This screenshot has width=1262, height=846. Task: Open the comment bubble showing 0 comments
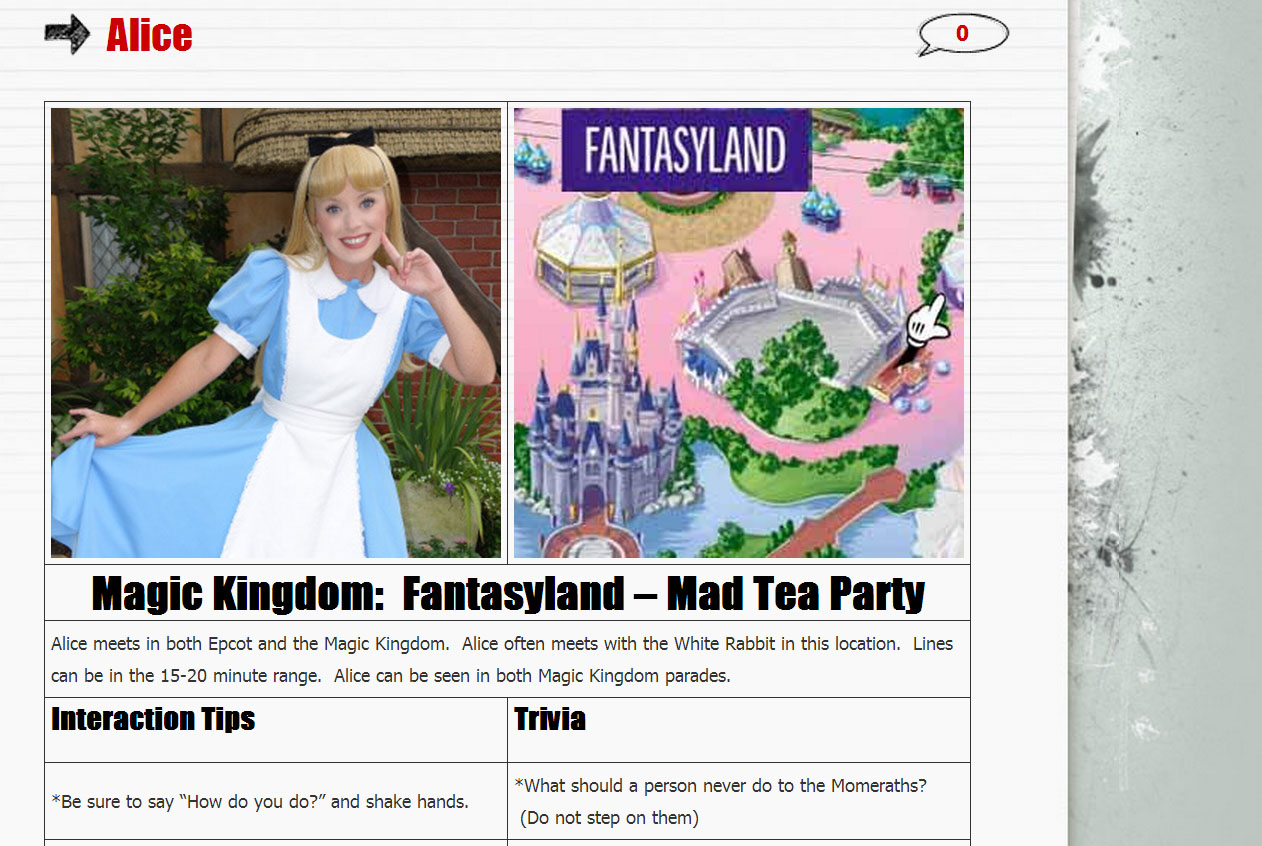[x=962, y=35]
